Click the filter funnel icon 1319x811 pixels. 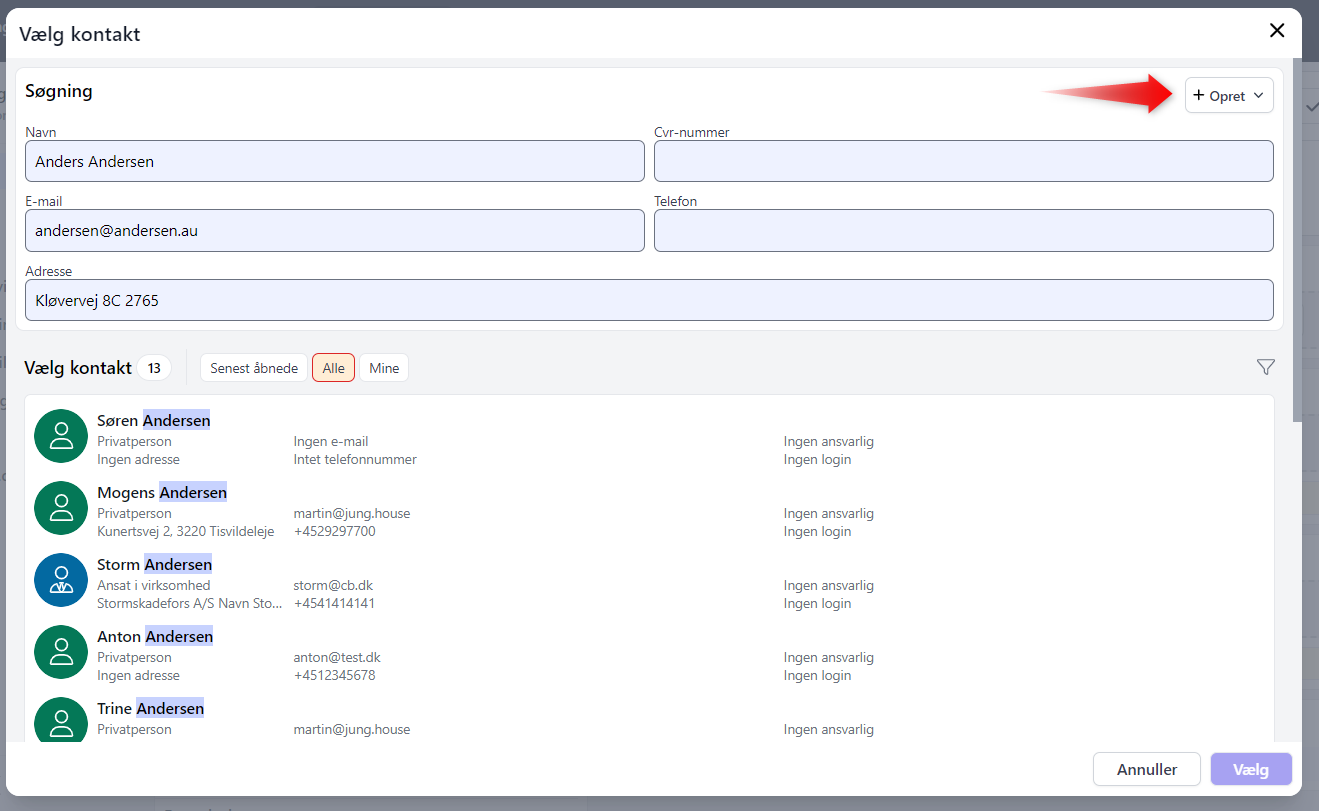tap(1265, 367)
